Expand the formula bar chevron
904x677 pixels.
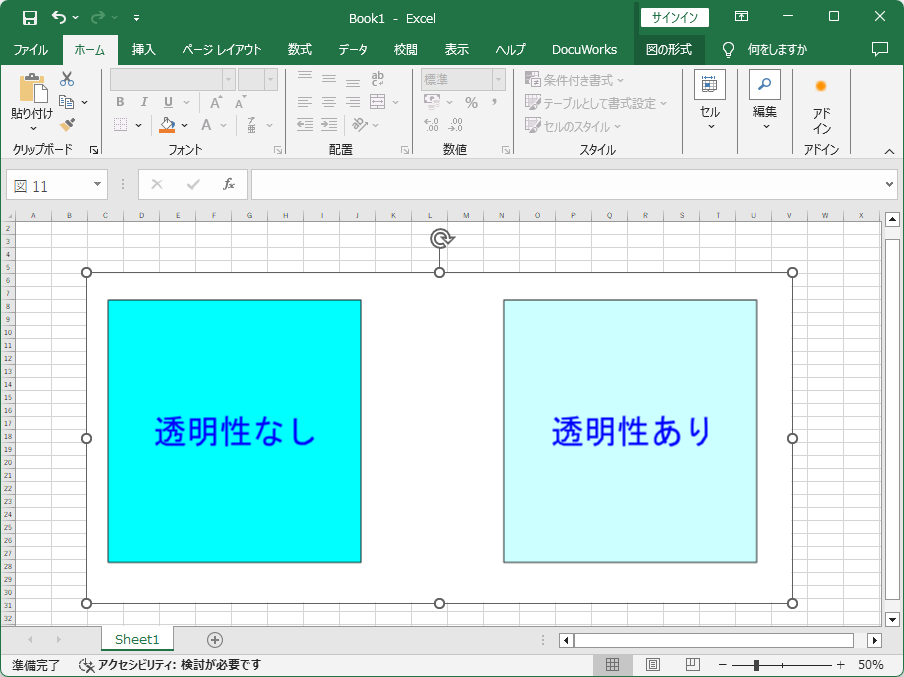point(889,185)
